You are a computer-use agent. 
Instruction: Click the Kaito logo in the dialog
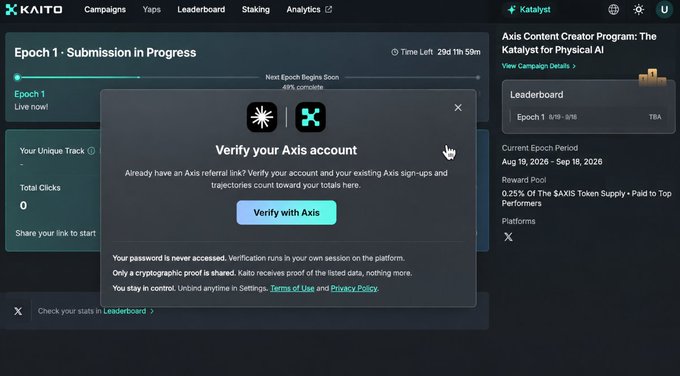[x=311, y=117]
